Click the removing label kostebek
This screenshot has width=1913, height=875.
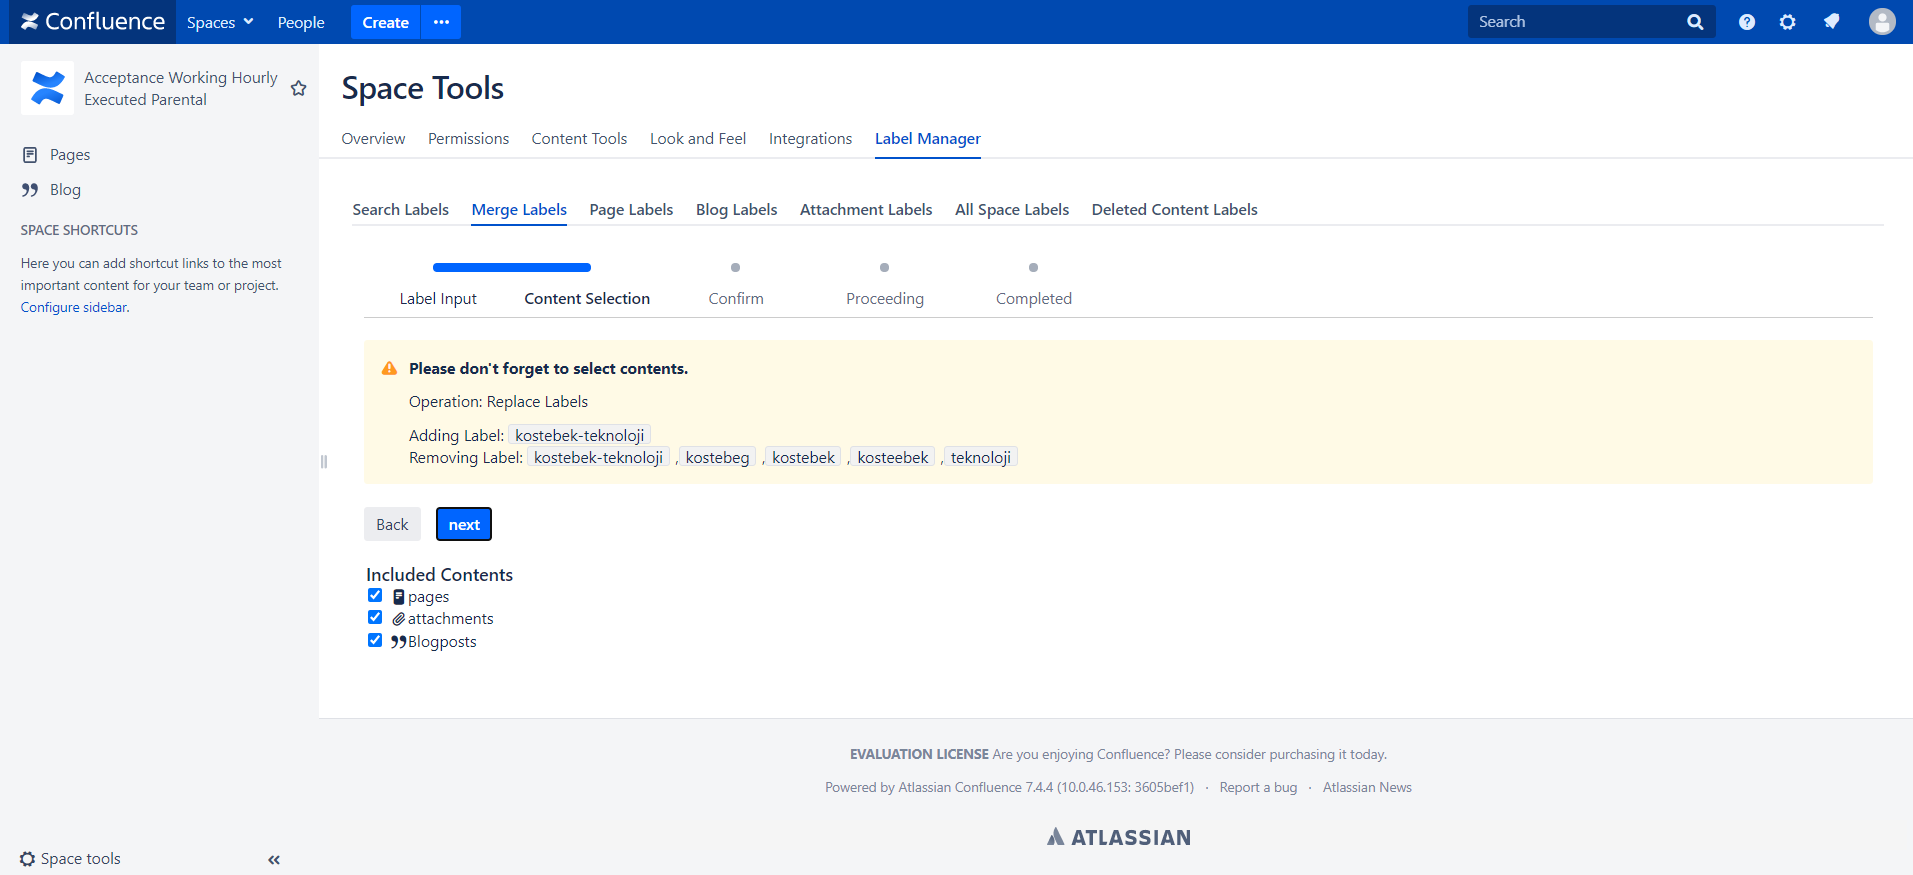(803, 458)
